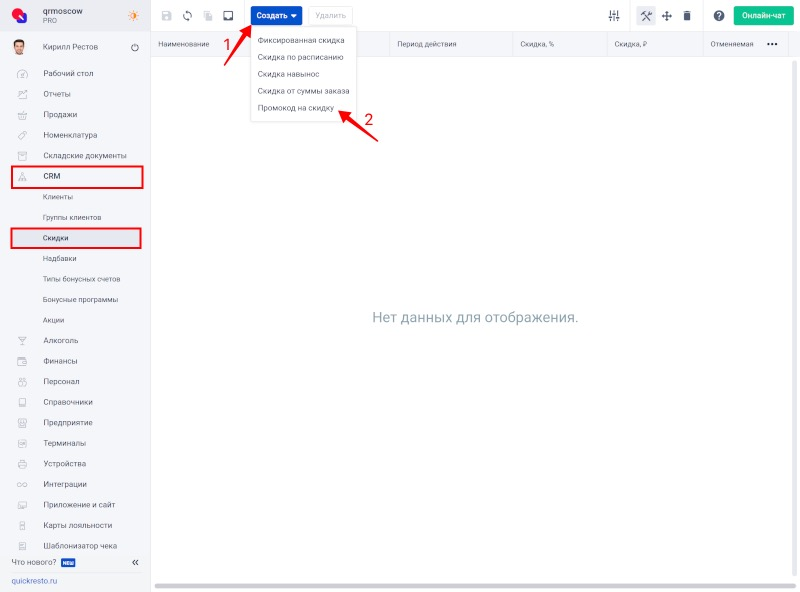Click the move arrows icon
The height and width of the screenshot is (592, 800).
667,16
